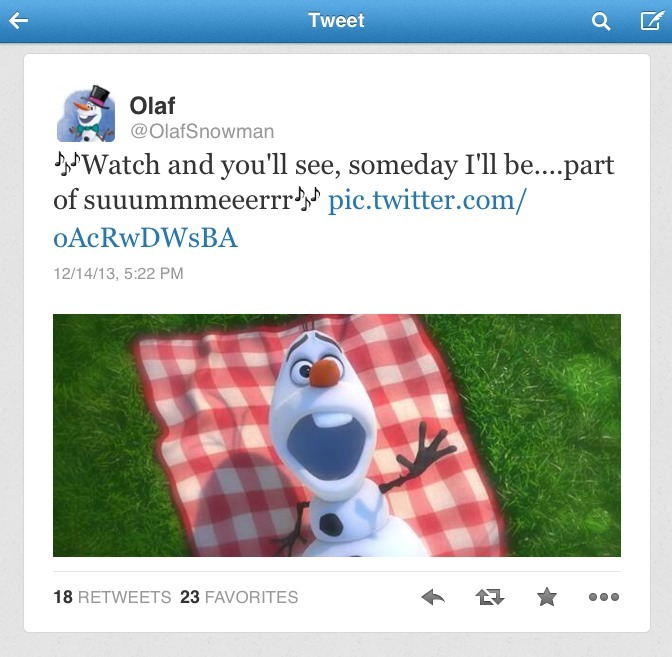Open more options with three dots
Viewport: 672px width, 657px height.
coord(604,597)
